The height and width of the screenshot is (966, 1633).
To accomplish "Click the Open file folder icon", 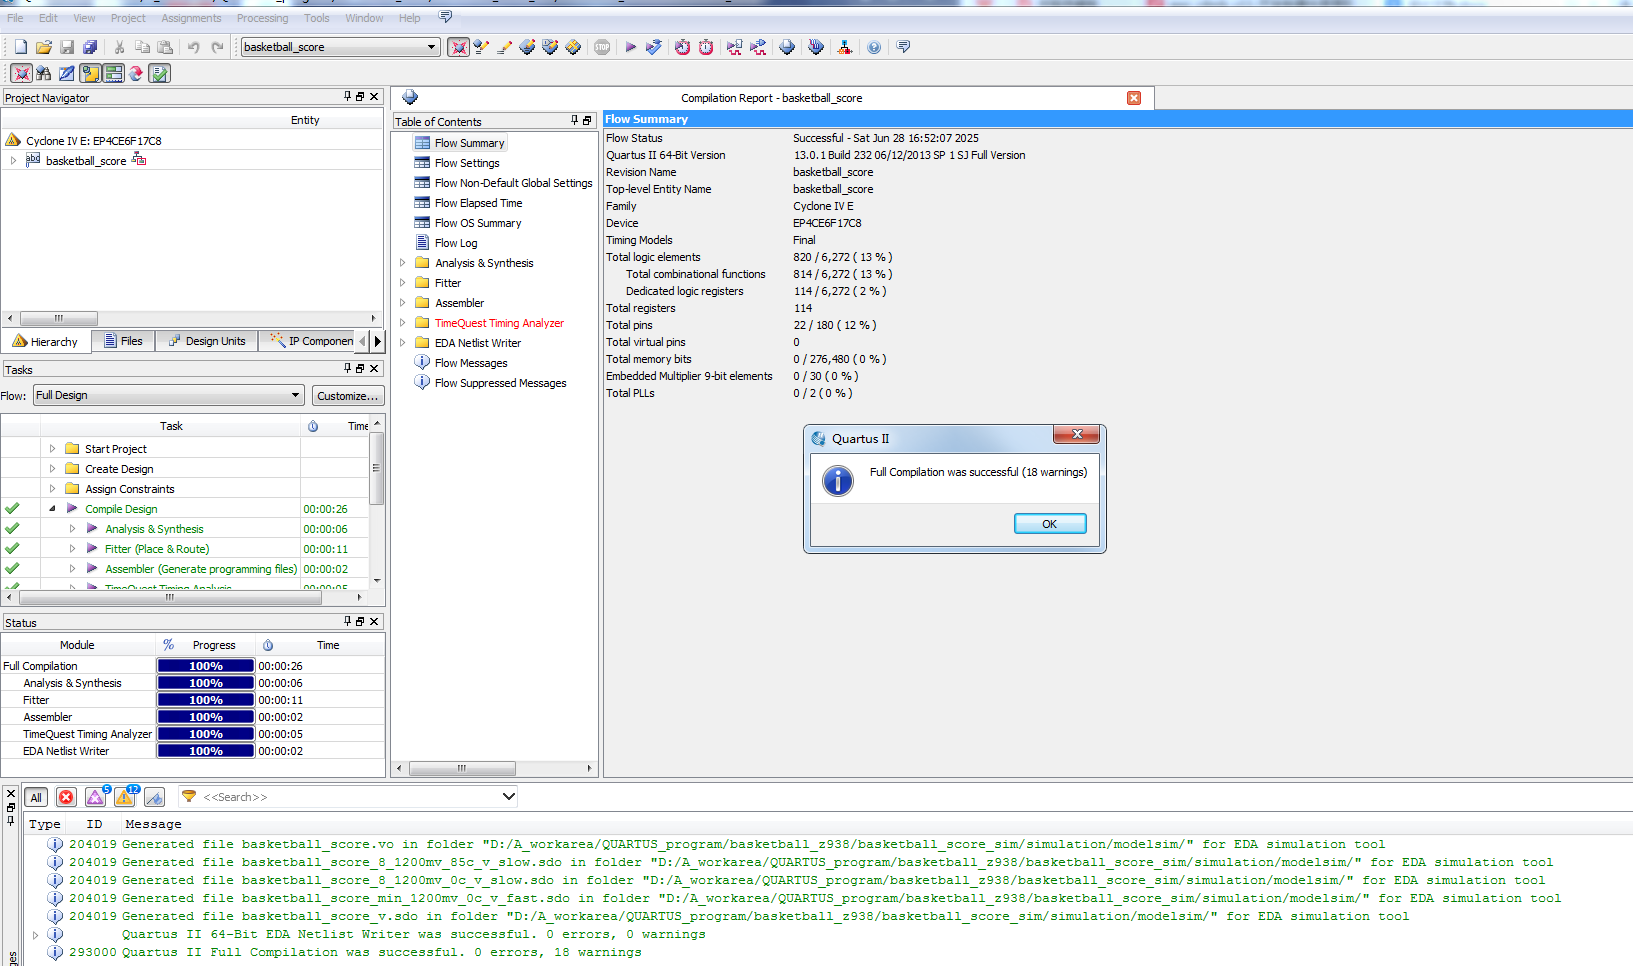I will 44,47.
